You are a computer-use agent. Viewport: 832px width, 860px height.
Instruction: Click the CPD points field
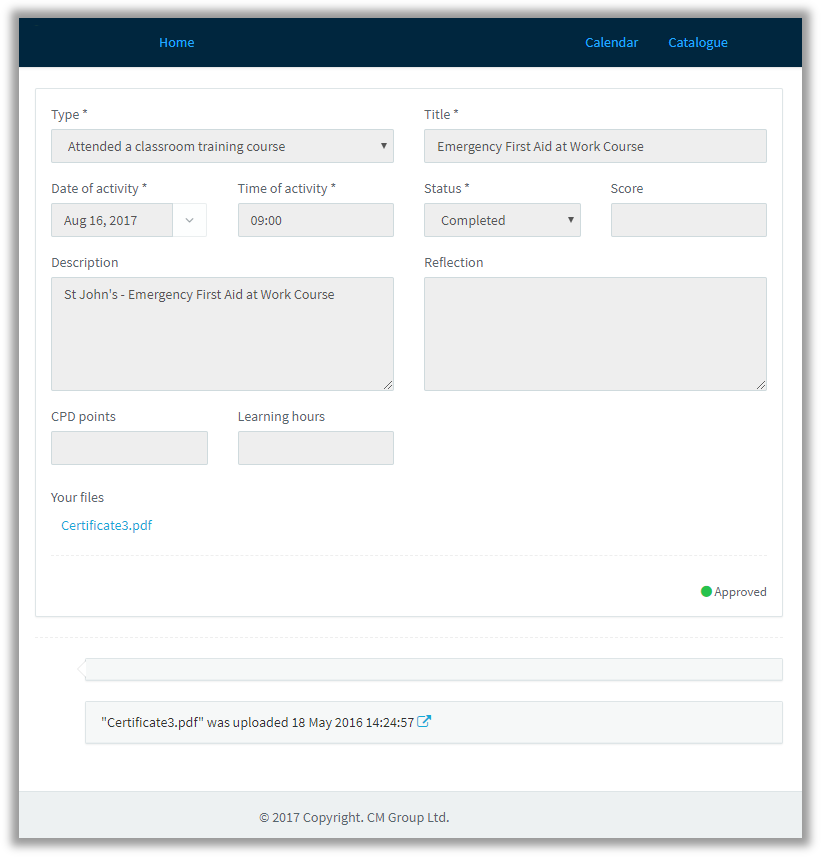[x=129, y=448]
